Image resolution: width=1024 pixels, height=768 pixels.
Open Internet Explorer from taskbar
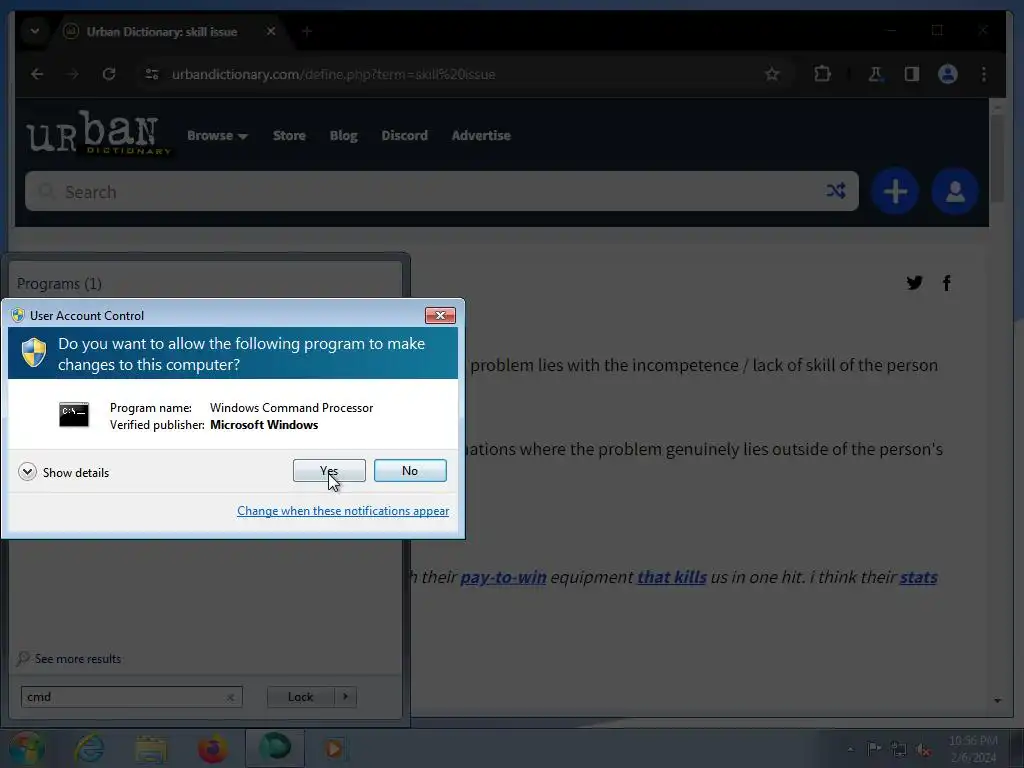(89, 748)
